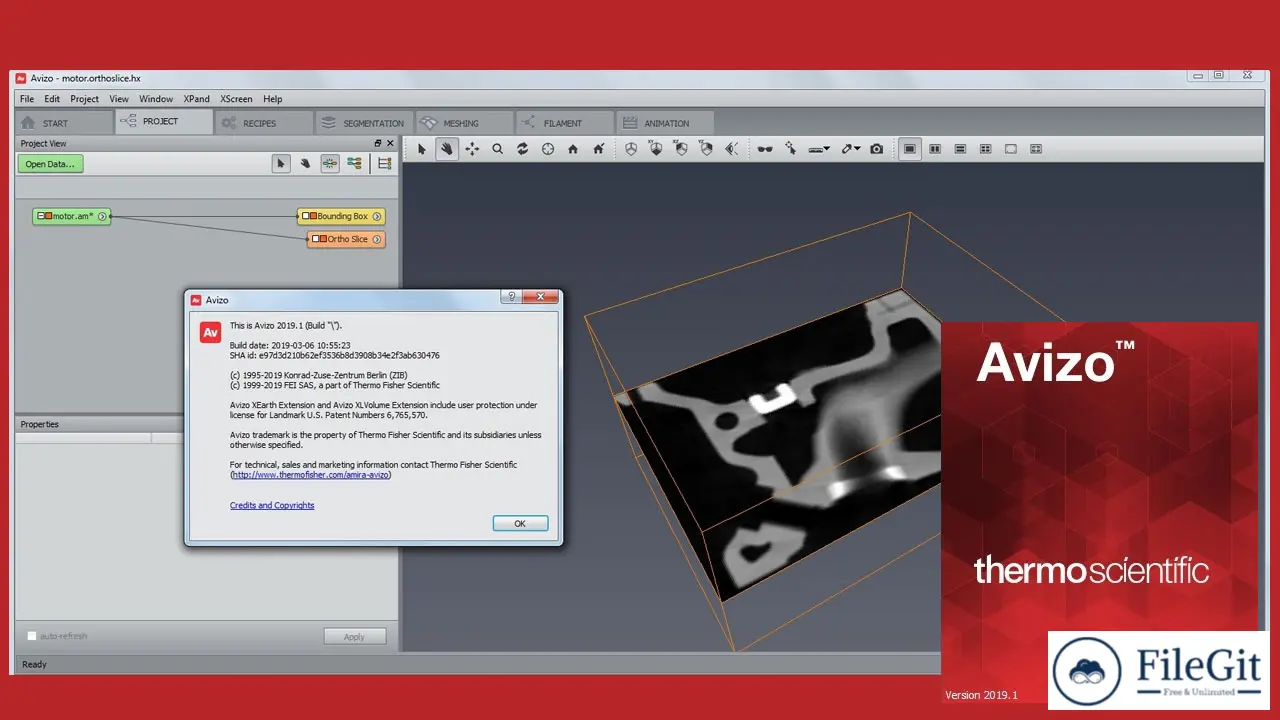Set view to XZ plane
This screenshot has width=1280, height=720.
[681, 149]
